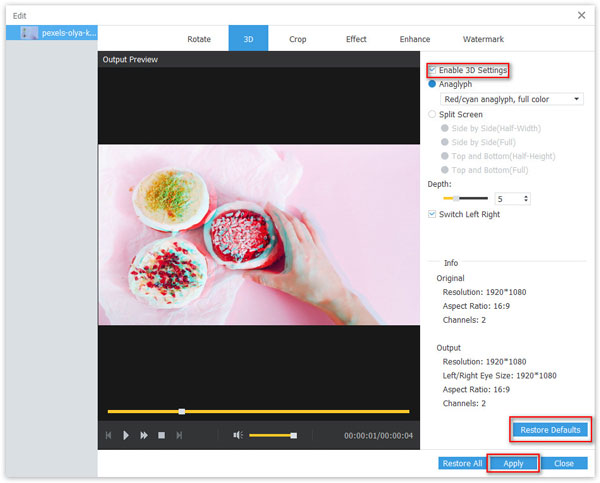Choose Side by Side(Full) option
The image size is (600, 483).
pos(444,142)
